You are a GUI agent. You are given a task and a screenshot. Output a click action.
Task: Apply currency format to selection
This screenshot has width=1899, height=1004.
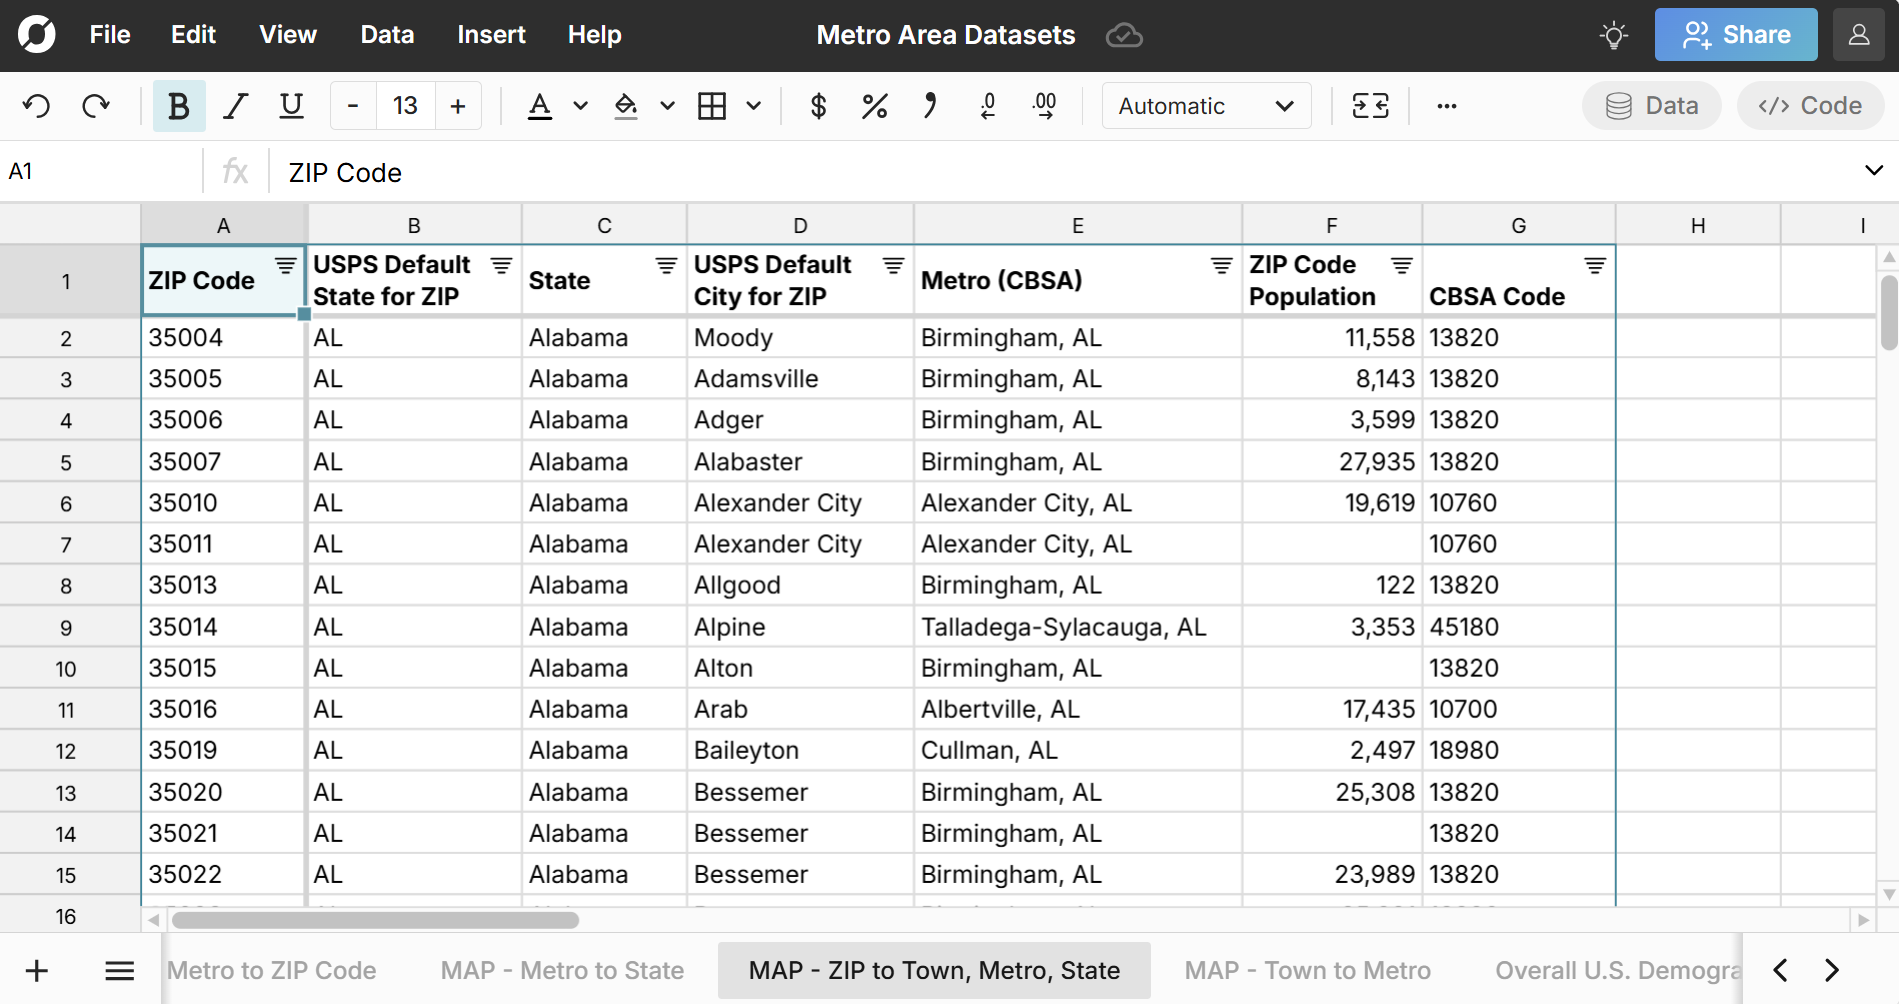click(818, 105)
